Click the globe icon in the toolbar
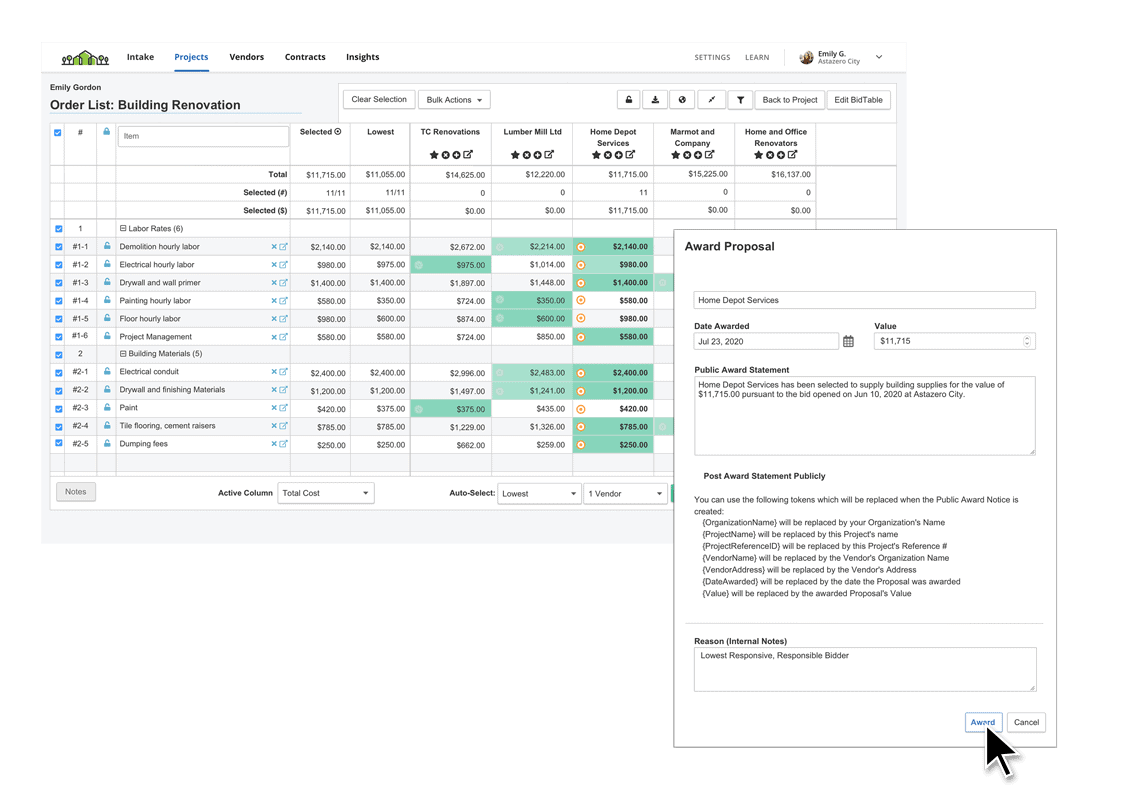This screenshot has width=1140, height=800. click(683, 100)
